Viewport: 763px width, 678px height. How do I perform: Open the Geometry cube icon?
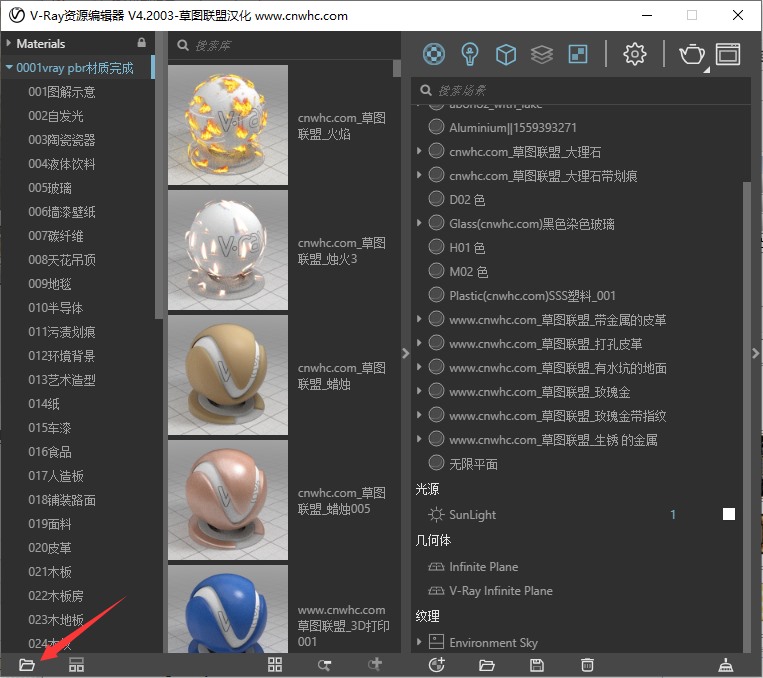(506, 55)
